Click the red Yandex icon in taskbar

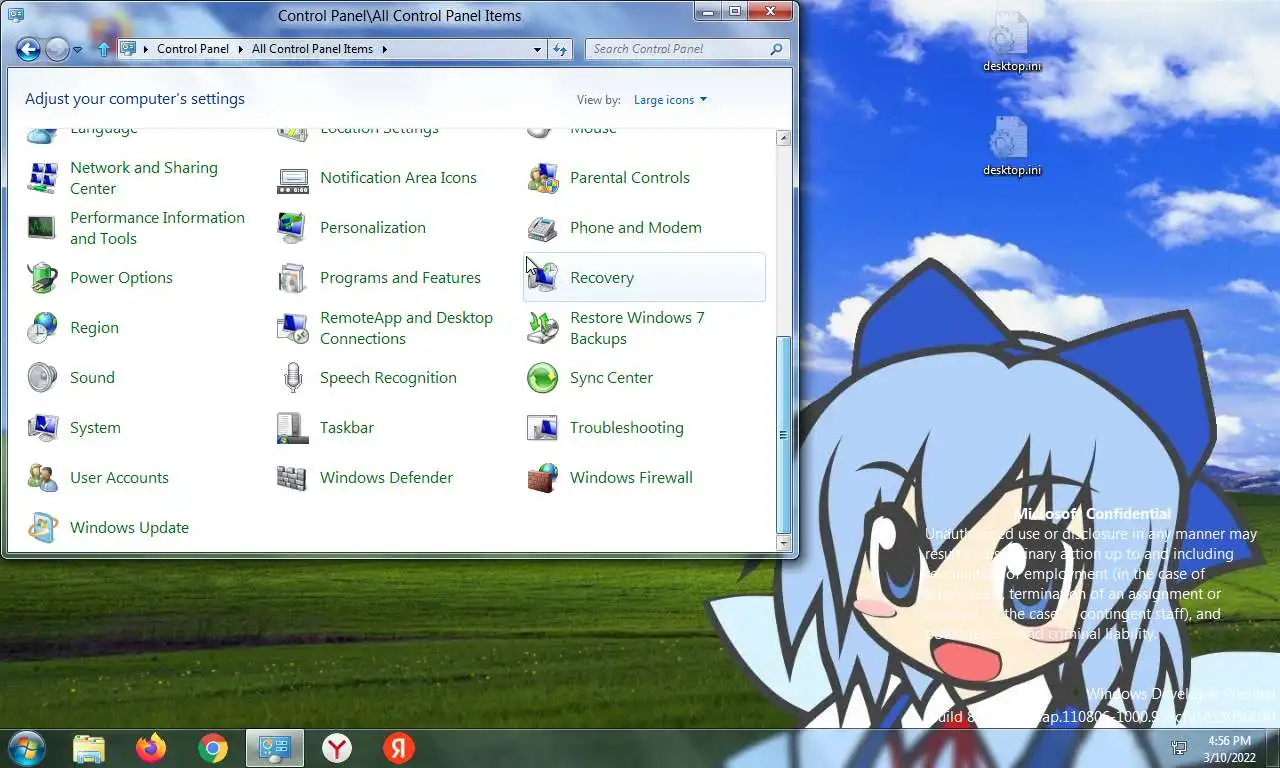point(398,748)
